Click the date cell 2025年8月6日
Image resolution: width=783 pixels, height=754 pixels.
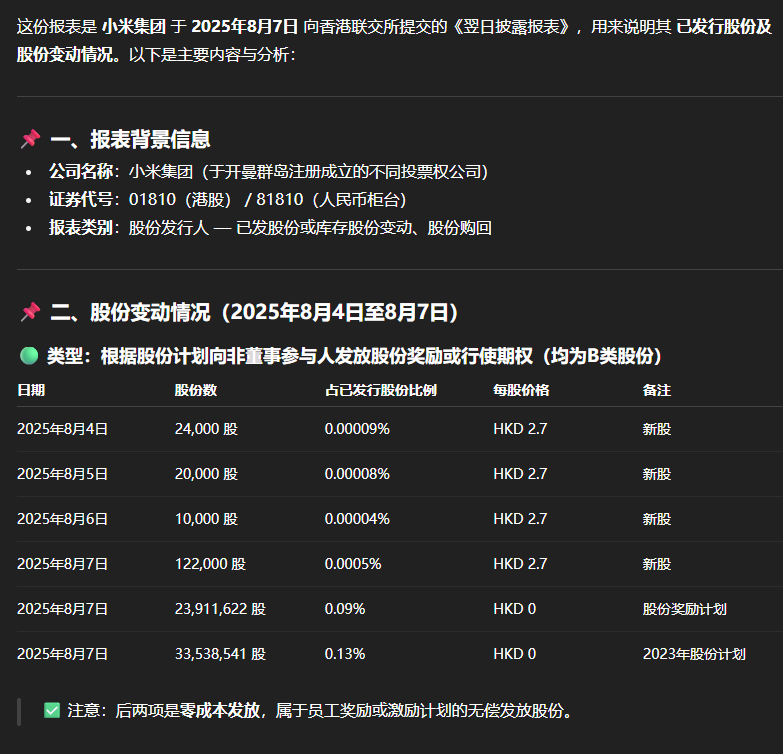tap(62, 519)
